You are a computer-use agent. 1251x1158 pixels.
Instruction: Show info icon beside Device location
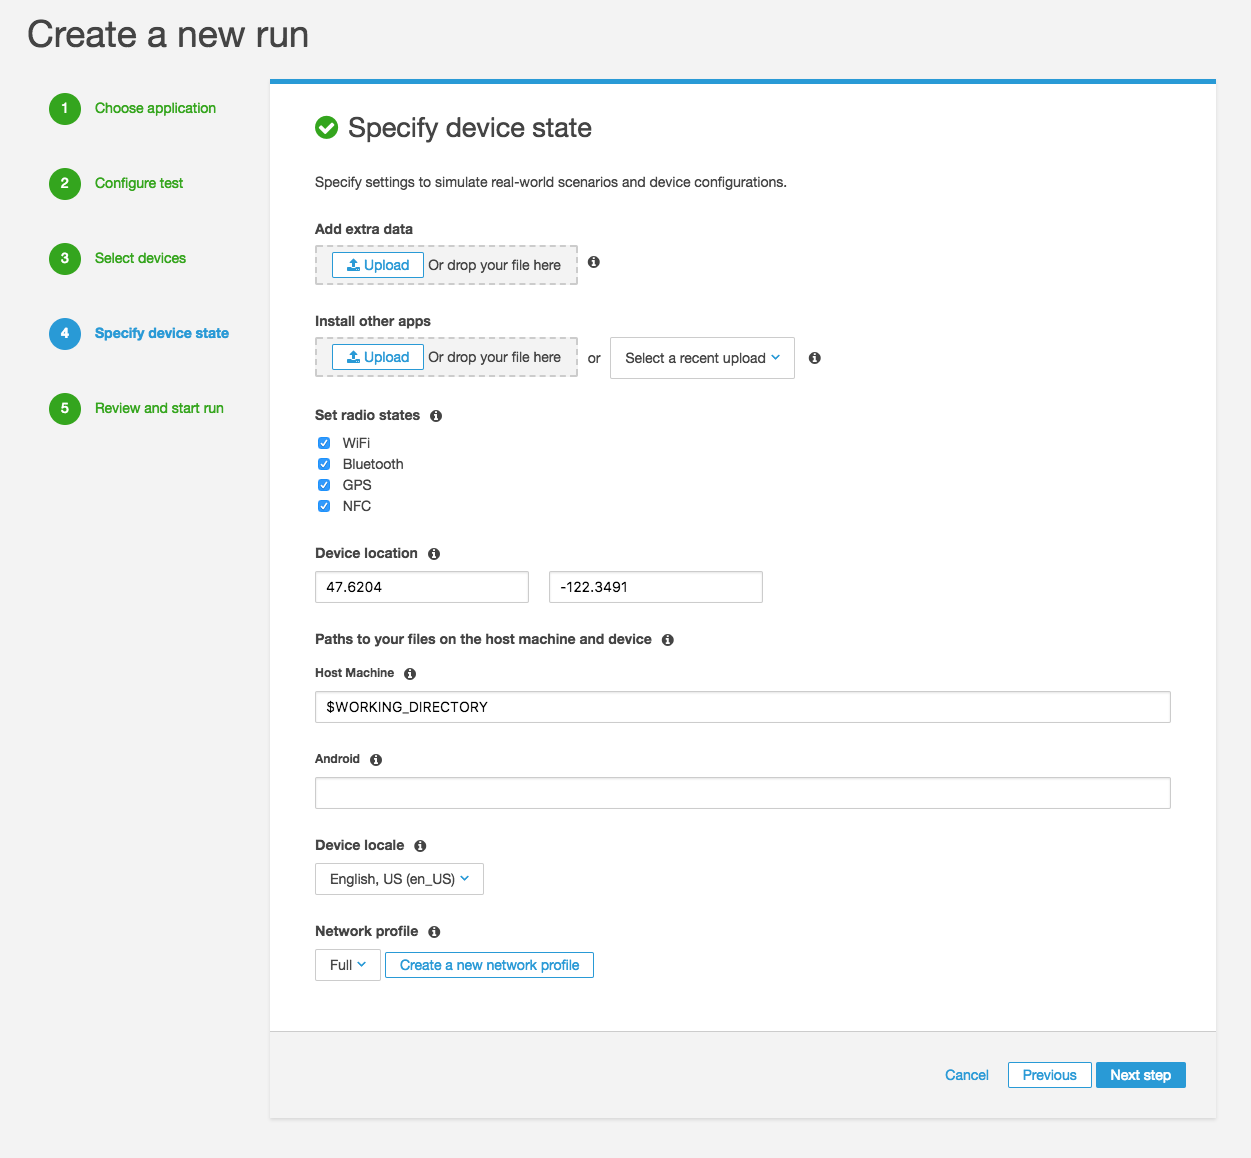click(434, 554)
